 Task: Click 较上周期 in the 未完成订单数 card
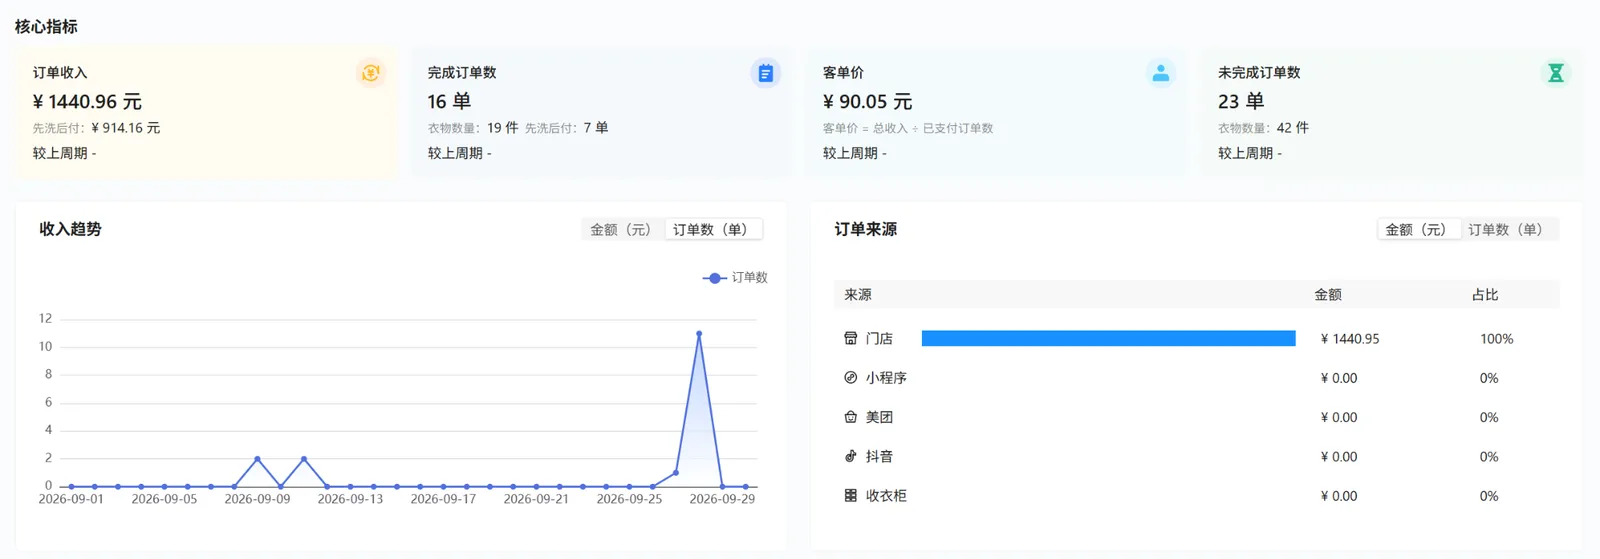tap(1250, 153)
